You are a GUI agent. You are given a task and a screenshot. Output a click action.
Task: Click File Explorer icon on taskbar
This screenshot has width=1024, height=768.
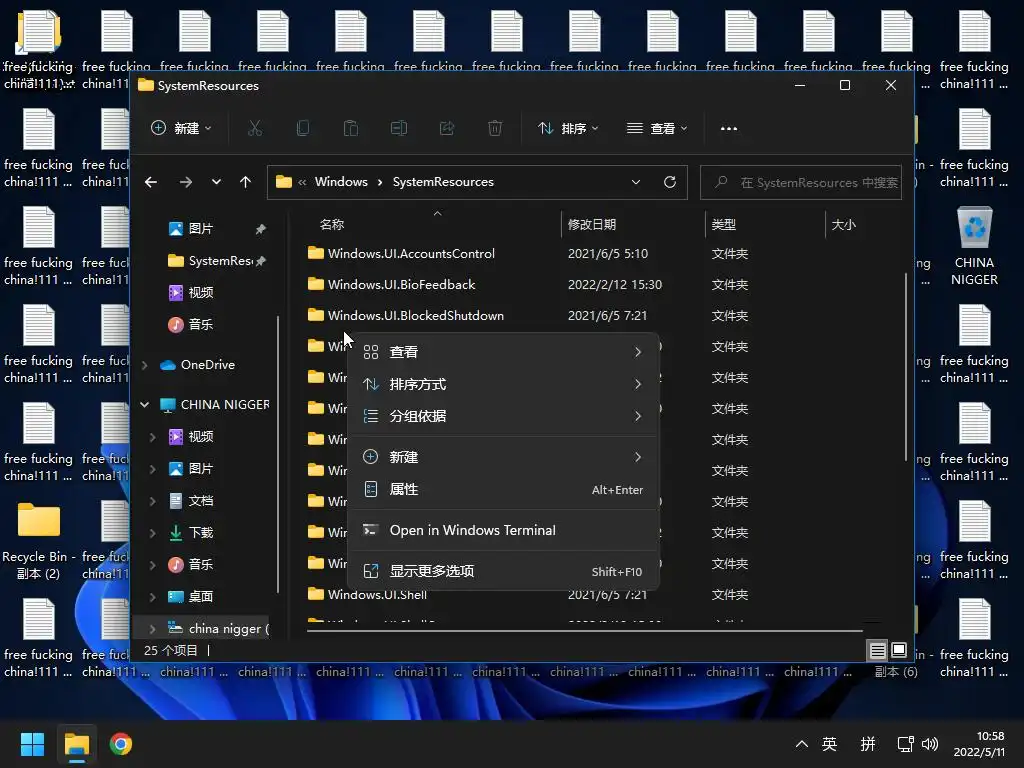(76, 744)
